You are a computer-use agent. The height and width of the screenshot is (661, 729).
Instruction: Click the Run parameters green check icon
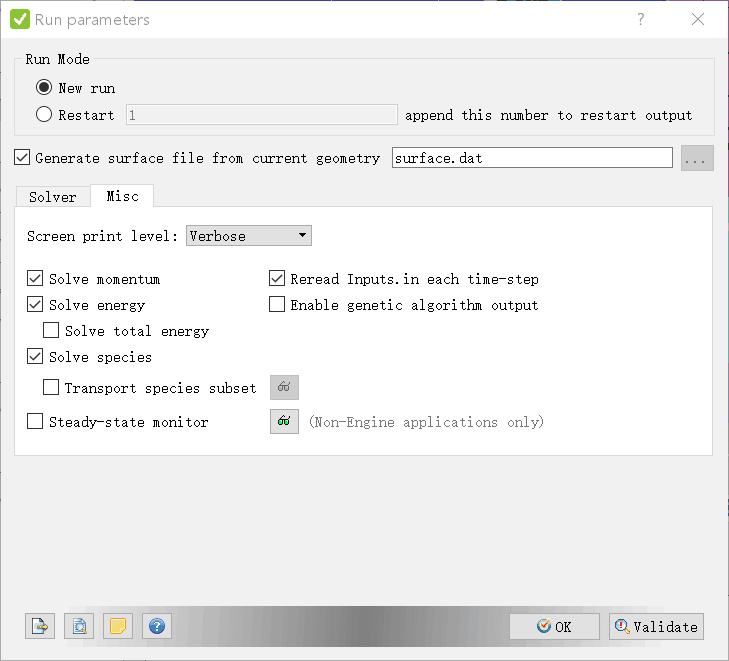point(20,19)
